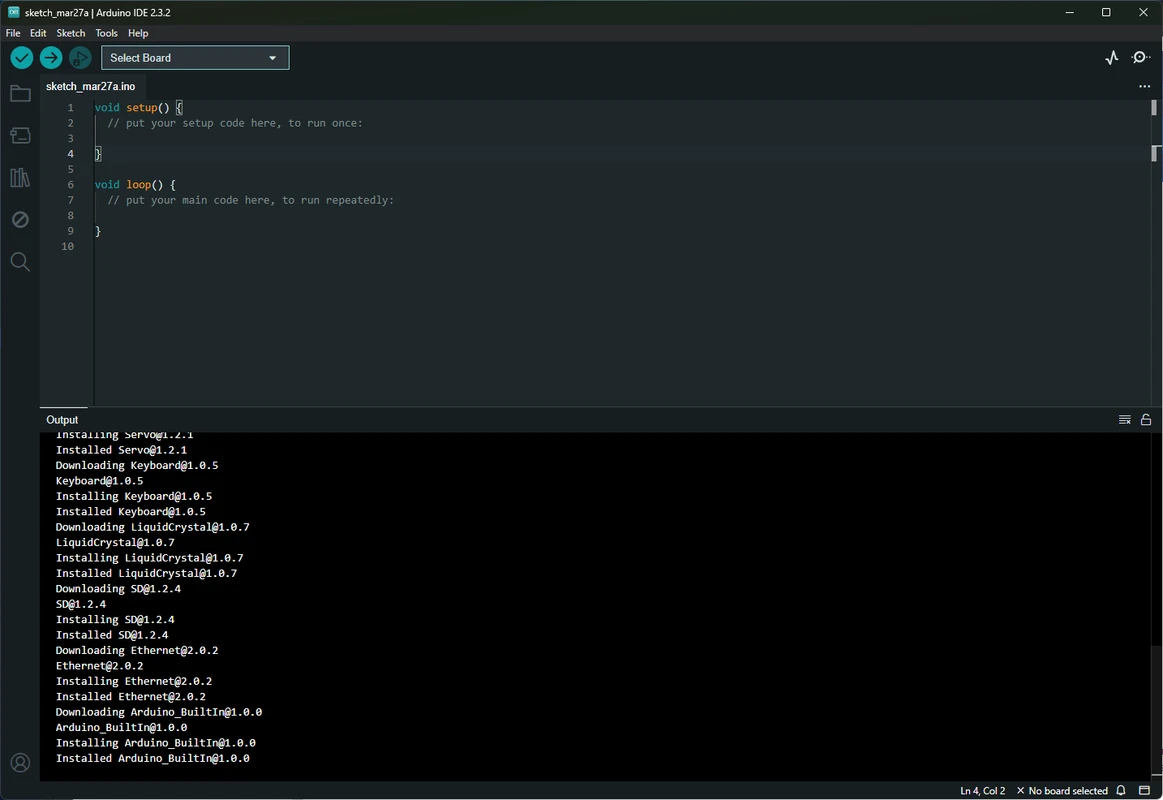
Task: Open the Serial Monitor
Action: click(1141, 58)
